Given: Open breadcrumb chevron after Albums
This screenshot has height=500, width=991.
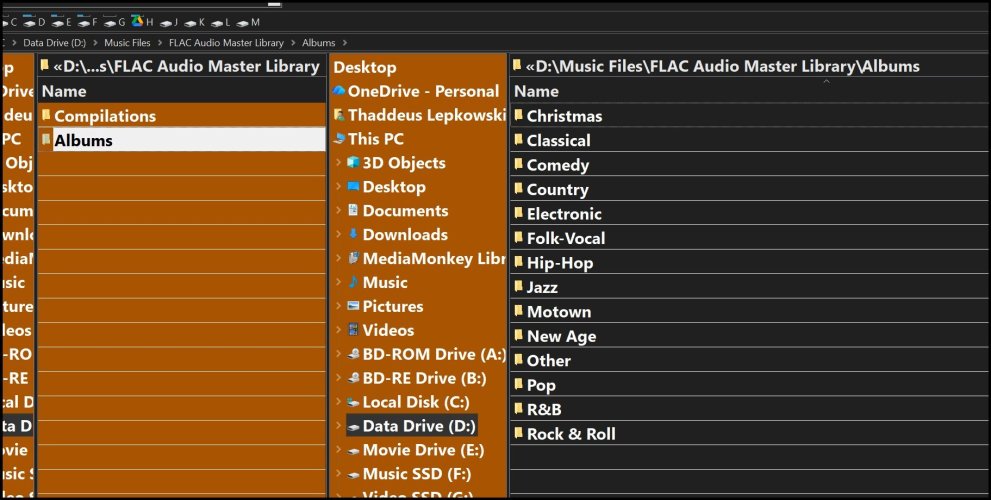Looking at the screenshot, I should tap(344, 43).
